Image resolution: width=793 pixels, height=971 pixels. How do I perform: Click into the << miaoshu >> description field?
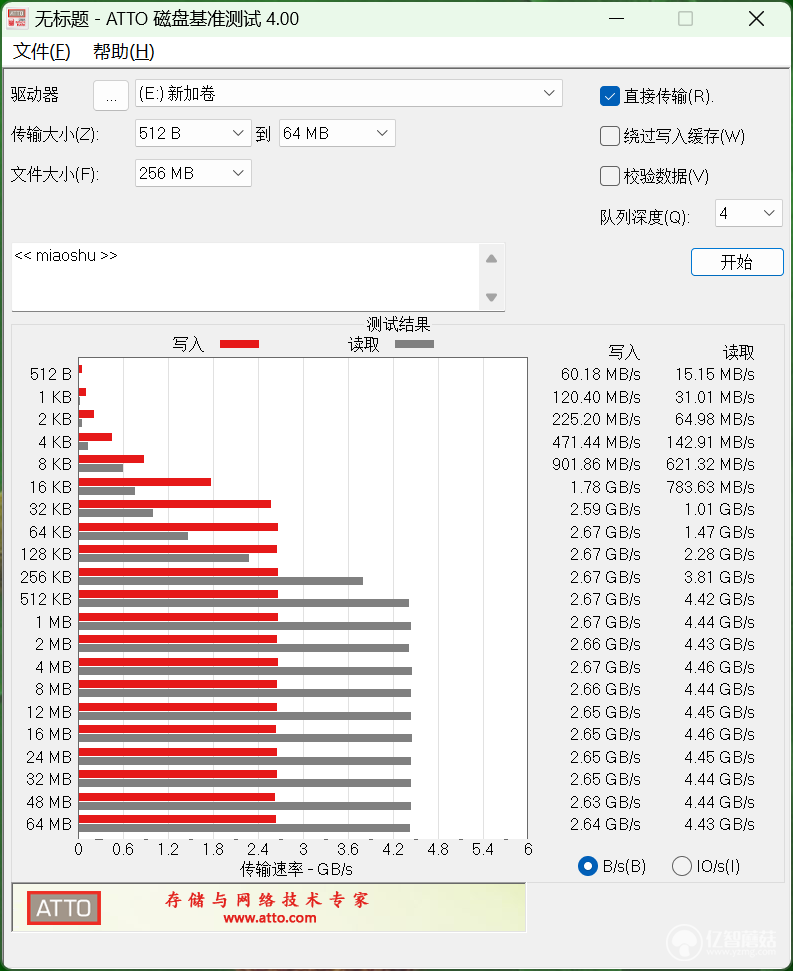pyautogui.click(x=245, y=277)
